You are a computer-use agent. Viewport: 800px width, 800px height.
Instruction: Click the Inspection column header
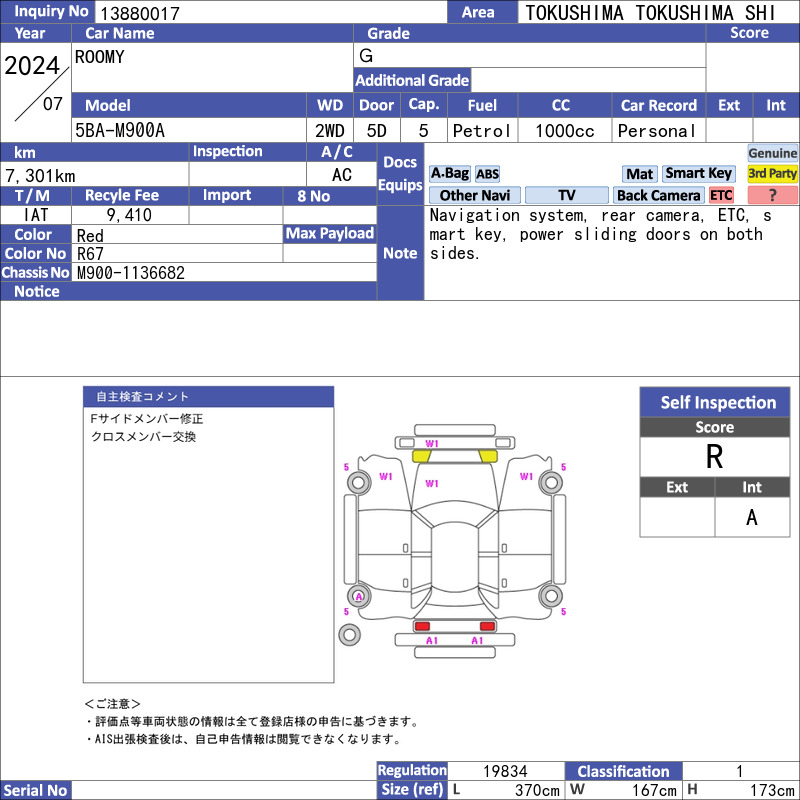pos(247,152)
